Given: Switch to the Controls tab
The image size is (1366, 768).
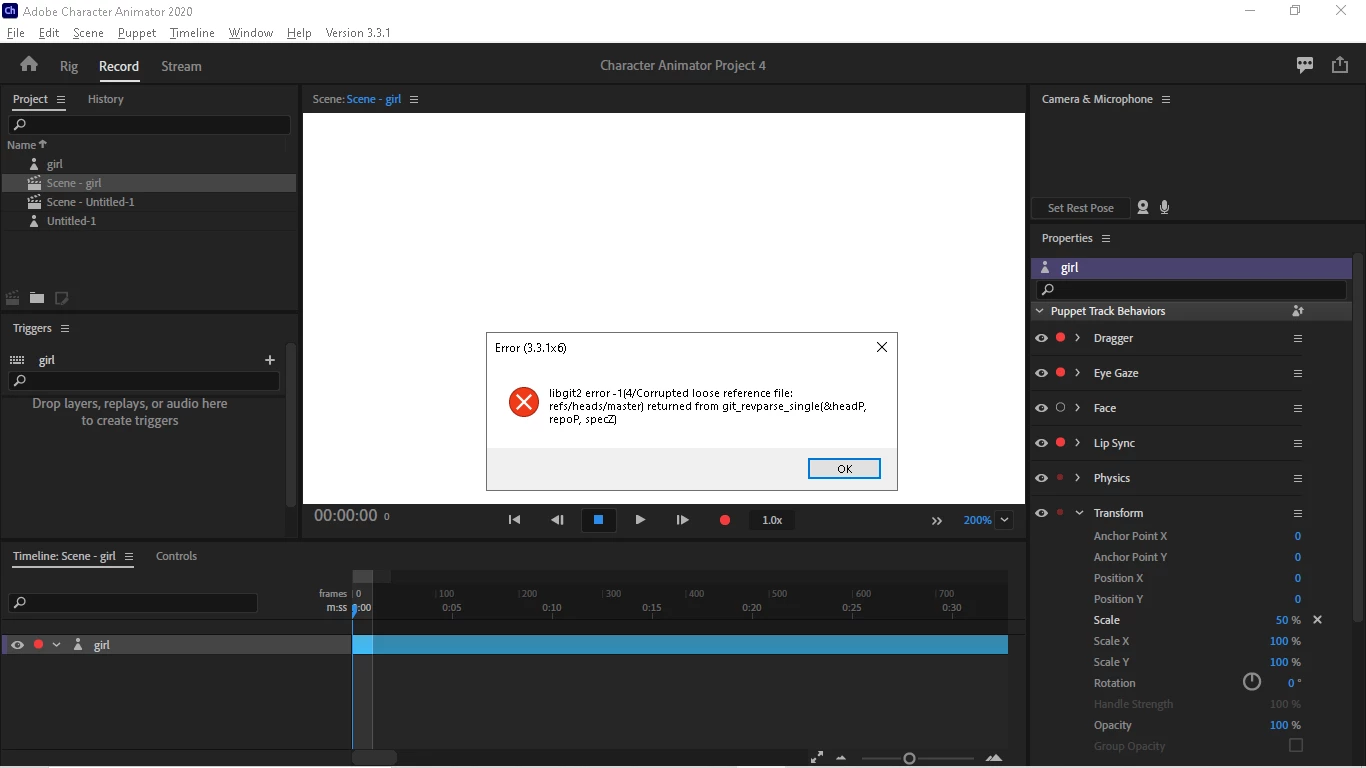Looking at the screenshot, I should pyautogui.click(x=177, y=556).
